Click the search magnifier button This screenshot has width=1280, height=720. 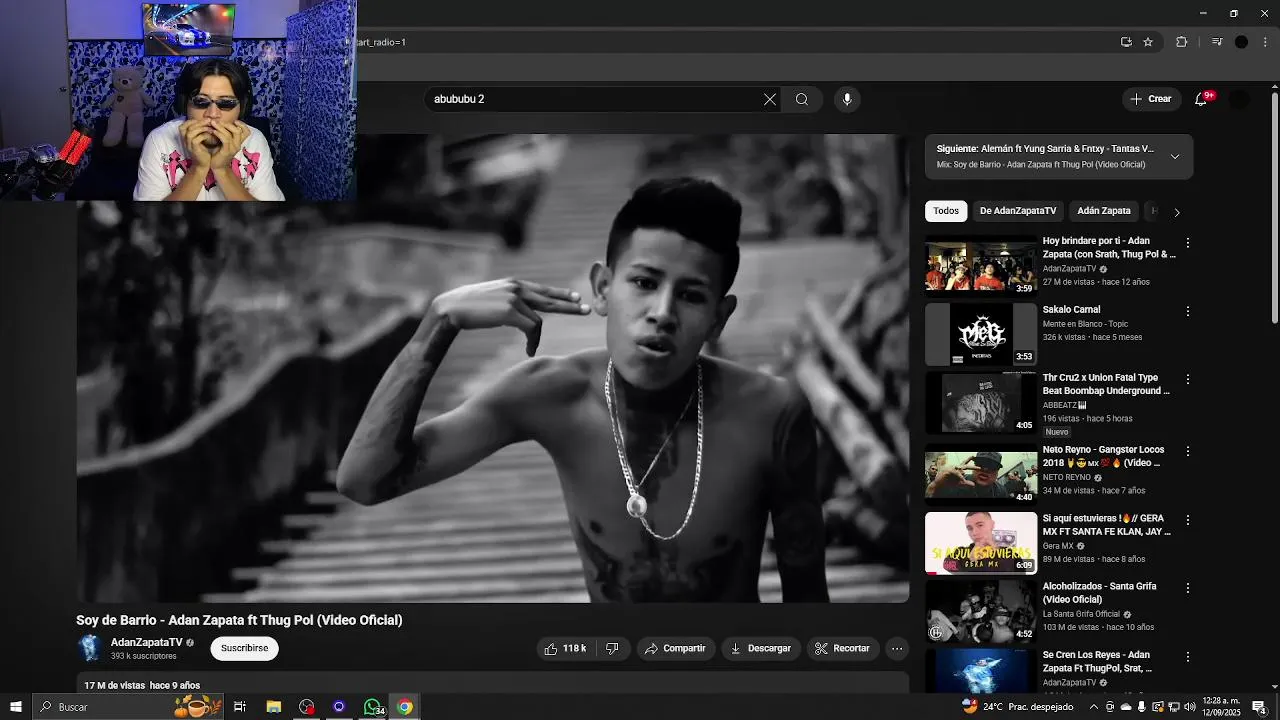802,99
